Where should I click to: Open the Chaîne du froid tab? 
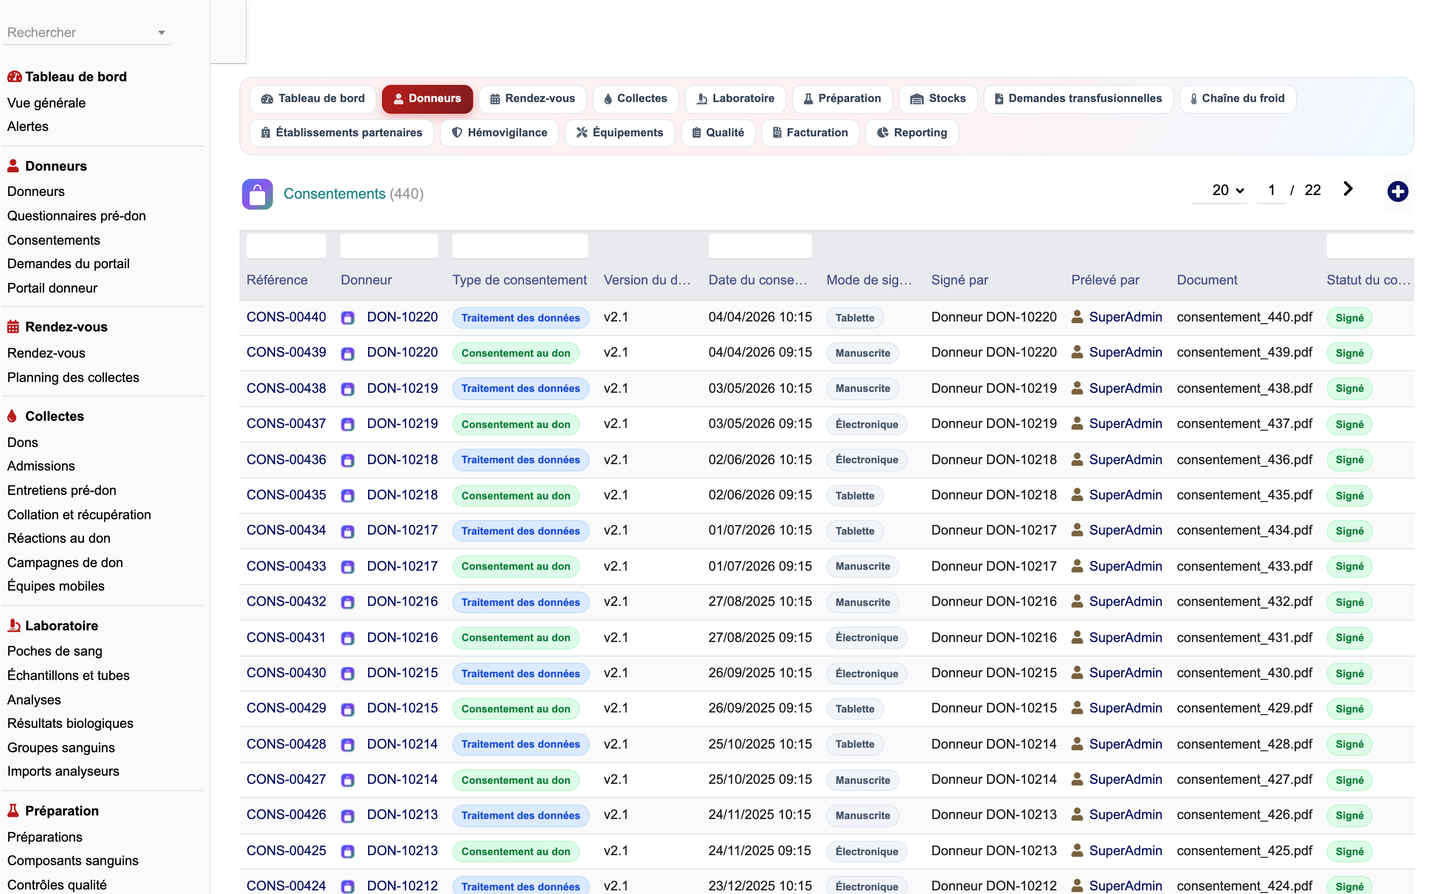click(x=1237, y=99)
